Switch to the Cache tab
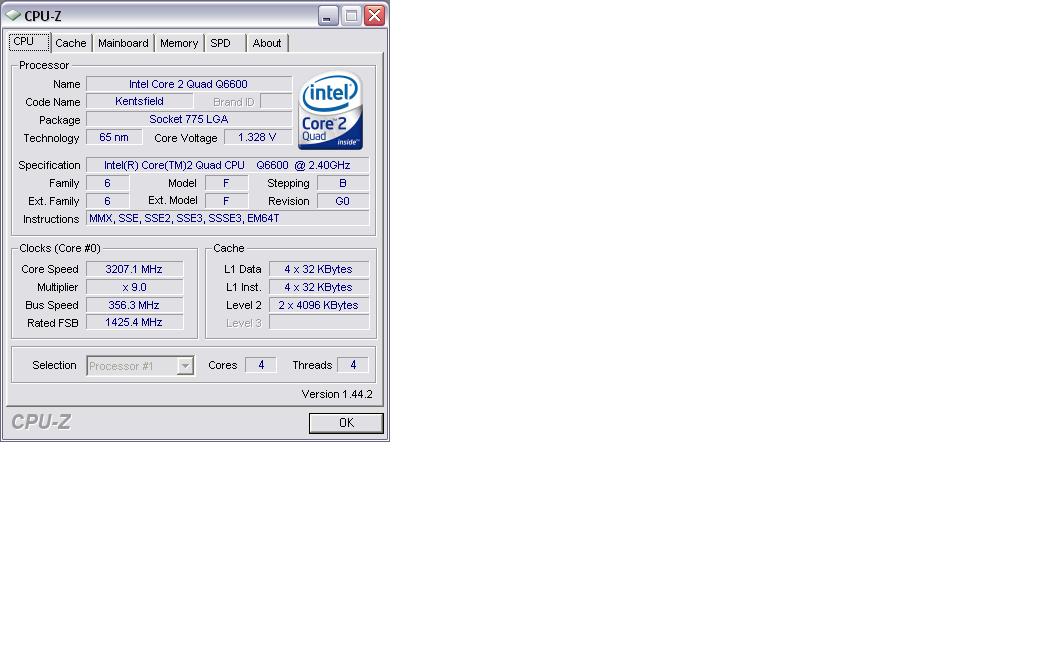1043x647 pixels. 71,43
